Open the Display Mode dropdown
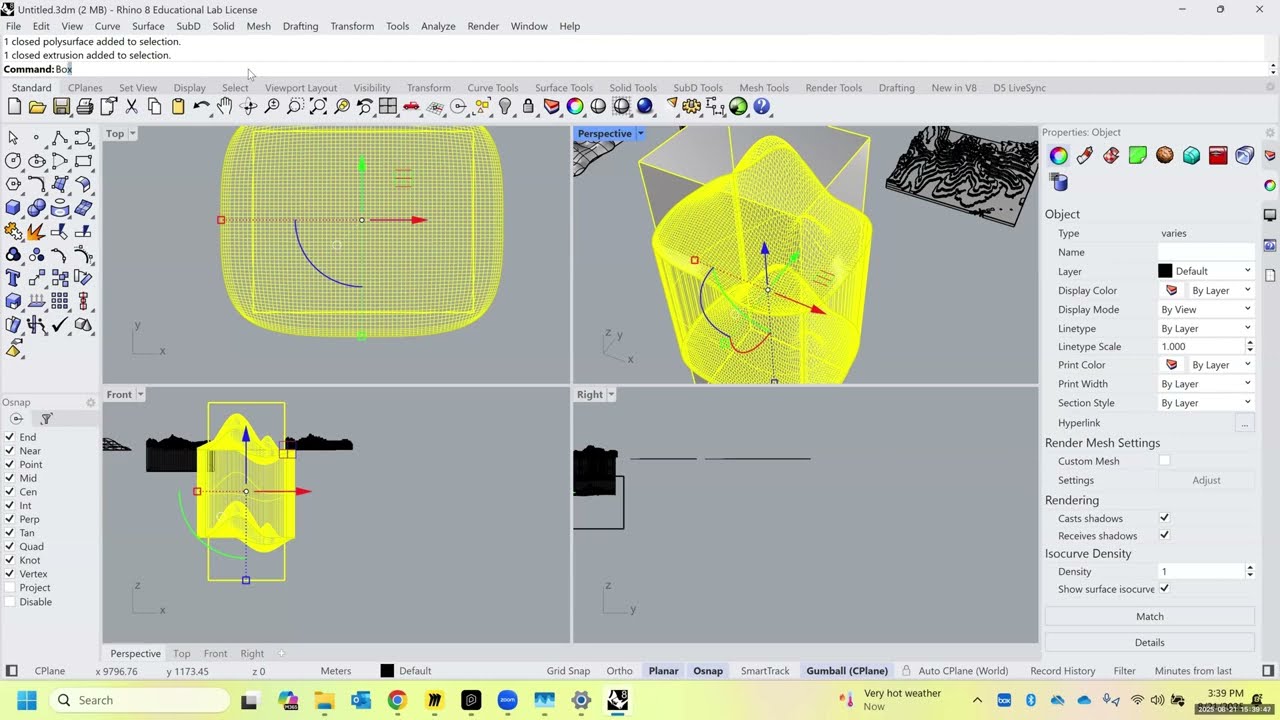Image resolution: width=1280 pixels, height=720 pixels. point(1205,309)
